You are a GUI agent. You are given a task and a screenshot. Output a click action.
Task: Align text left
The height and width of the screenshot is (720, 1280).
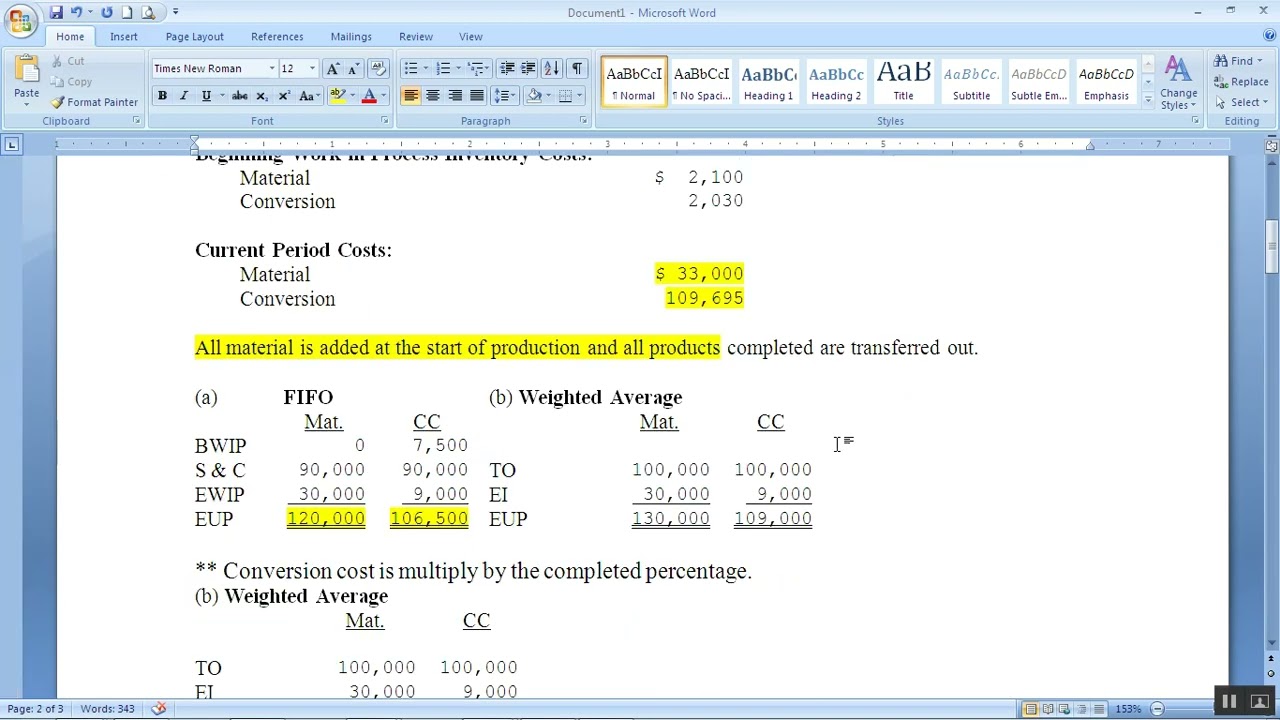click(411, 96)
